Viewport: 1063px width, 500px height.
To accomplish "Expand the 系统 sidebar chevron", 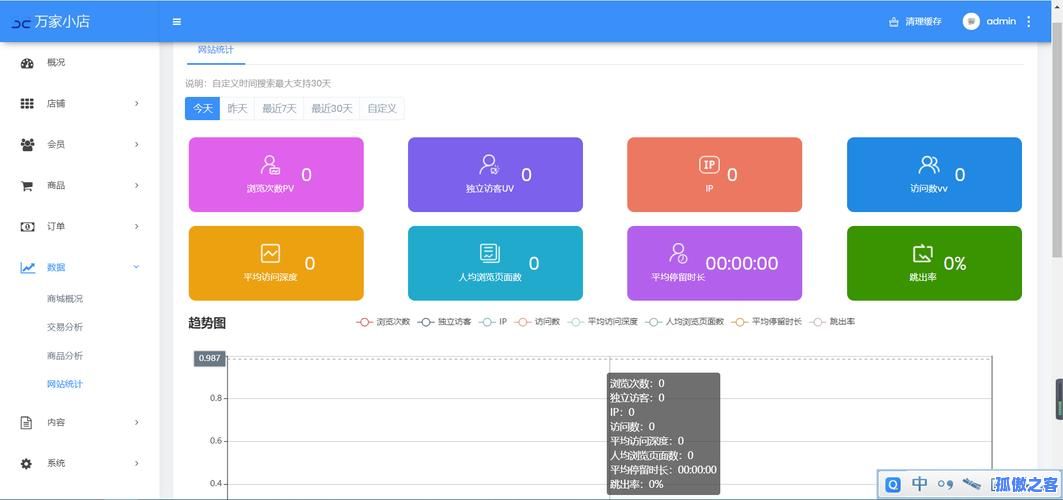I will click(x=136, y=464).
